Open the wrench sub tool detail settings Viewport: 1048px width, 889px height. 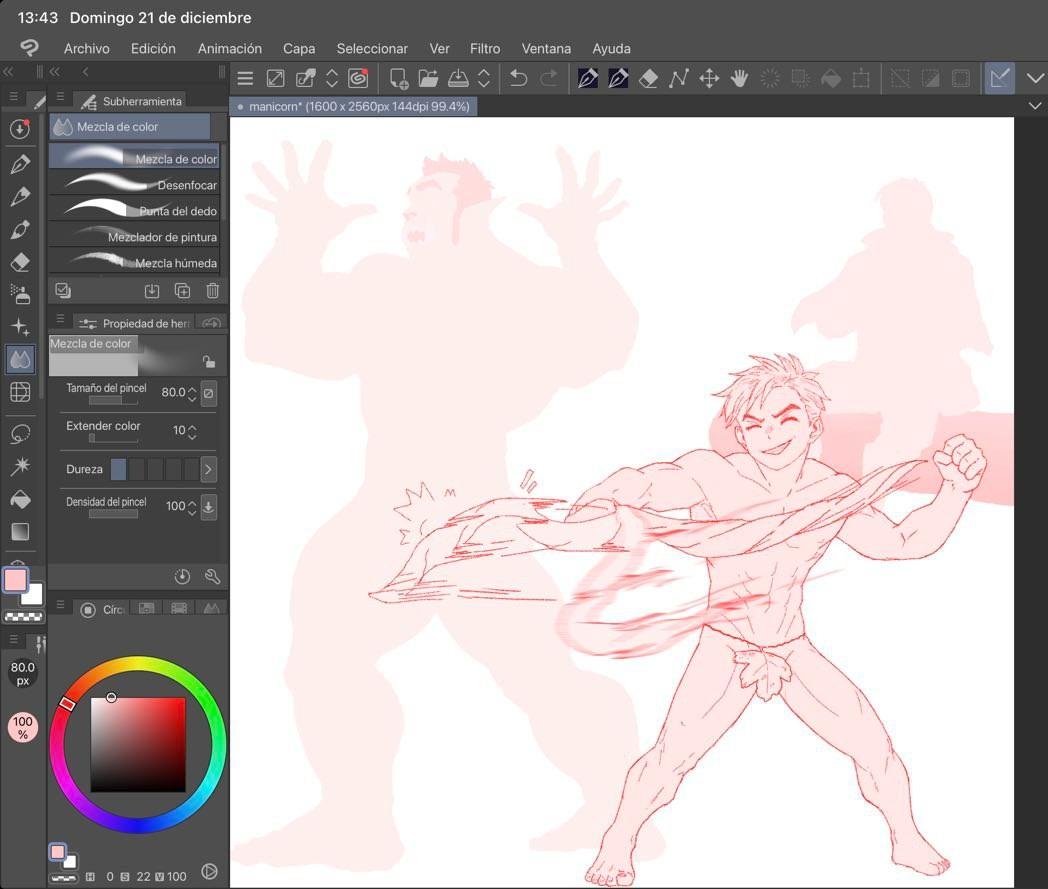point(212,576)
